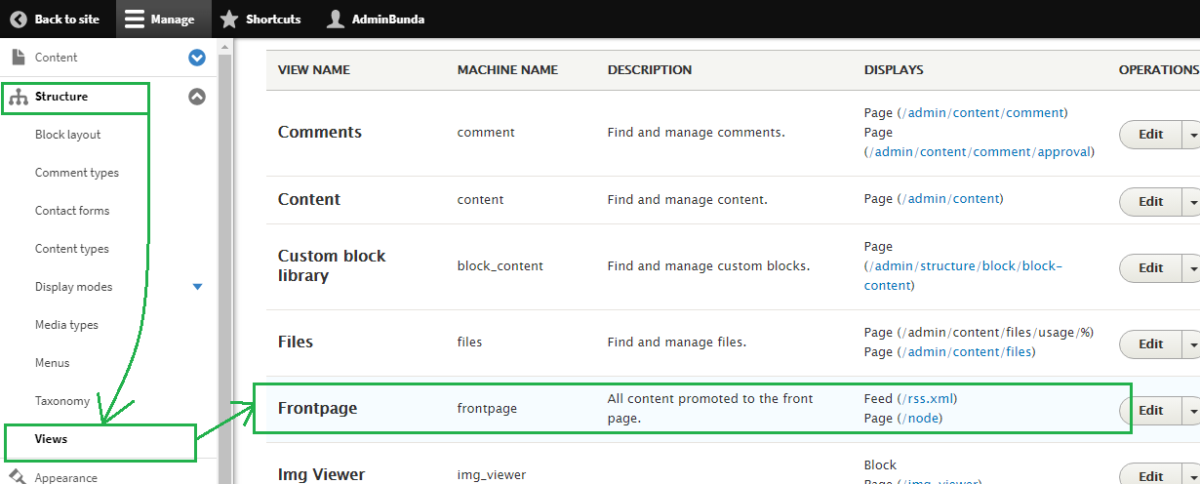Open the /admin/content link in Content row
The width and height of the screenshot is (1200, 484).
[950, 199]
